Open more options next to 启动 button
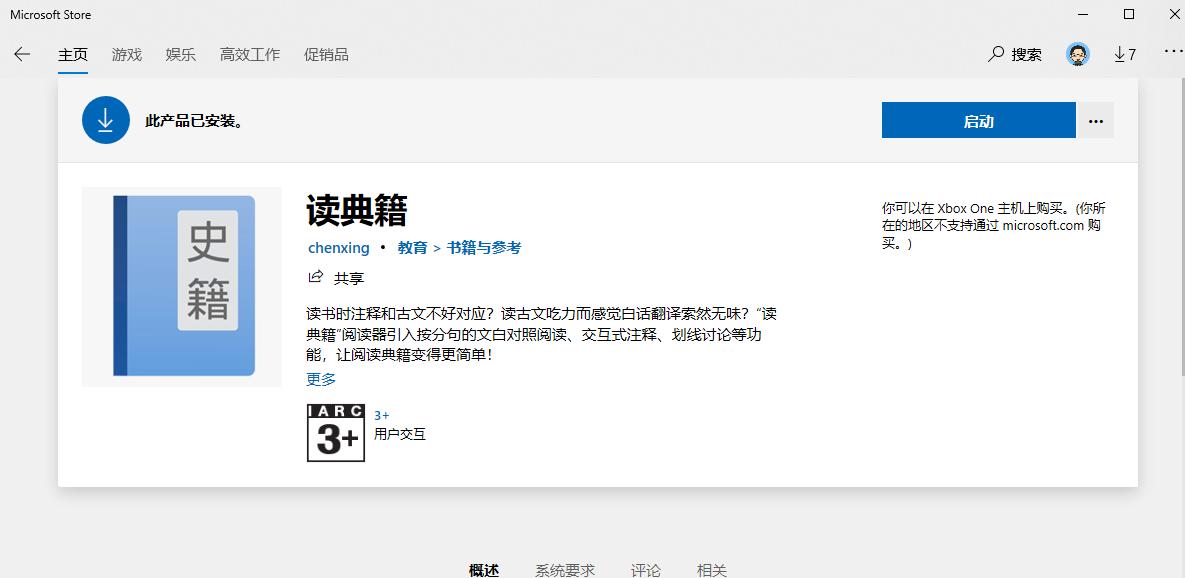The width and height of the screenshot is (1185, 578). pyautogui.click(x=1095, y=119)
